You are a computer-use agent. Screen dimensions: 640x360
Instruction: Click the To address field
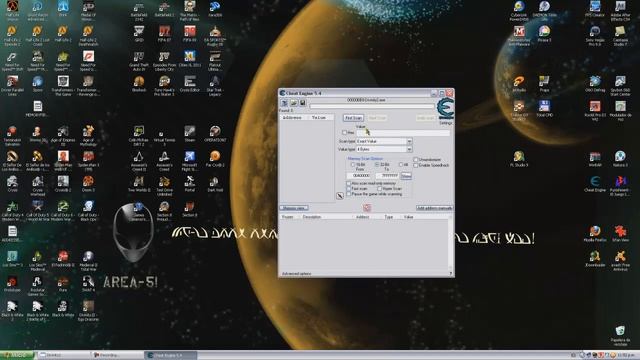[x=387, y=176]
